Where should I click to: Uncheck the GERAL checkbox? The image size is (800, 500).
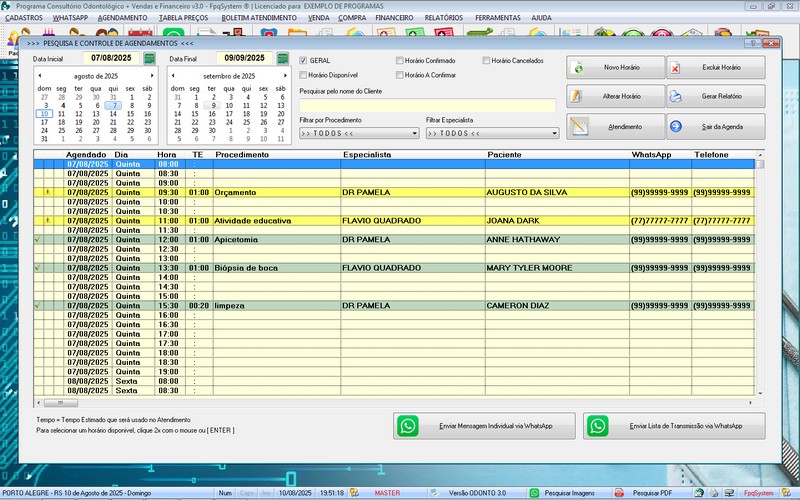(x=305, y=61)
